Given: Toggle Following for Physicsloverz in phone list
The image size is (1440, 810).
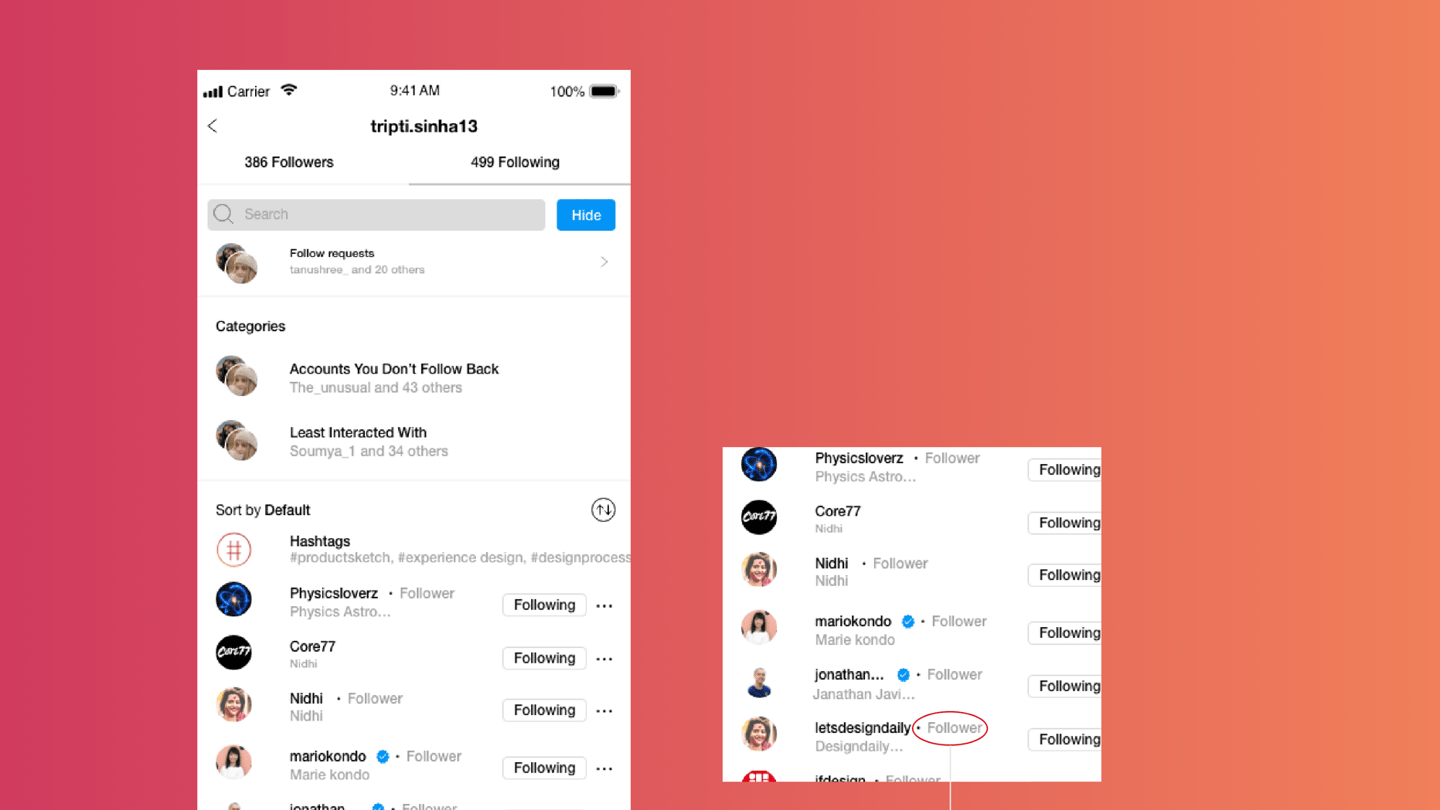Looking at the screenshot, I should click(544, 605).
